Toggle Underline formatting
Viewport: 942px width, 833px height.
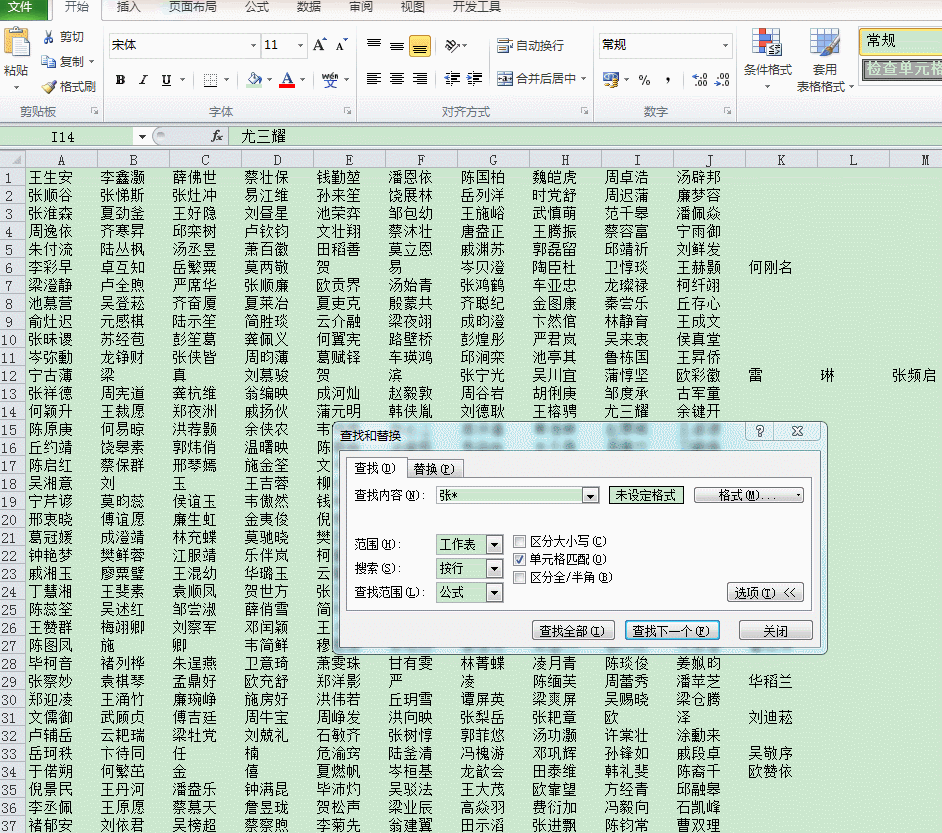[x=166, y=80]
